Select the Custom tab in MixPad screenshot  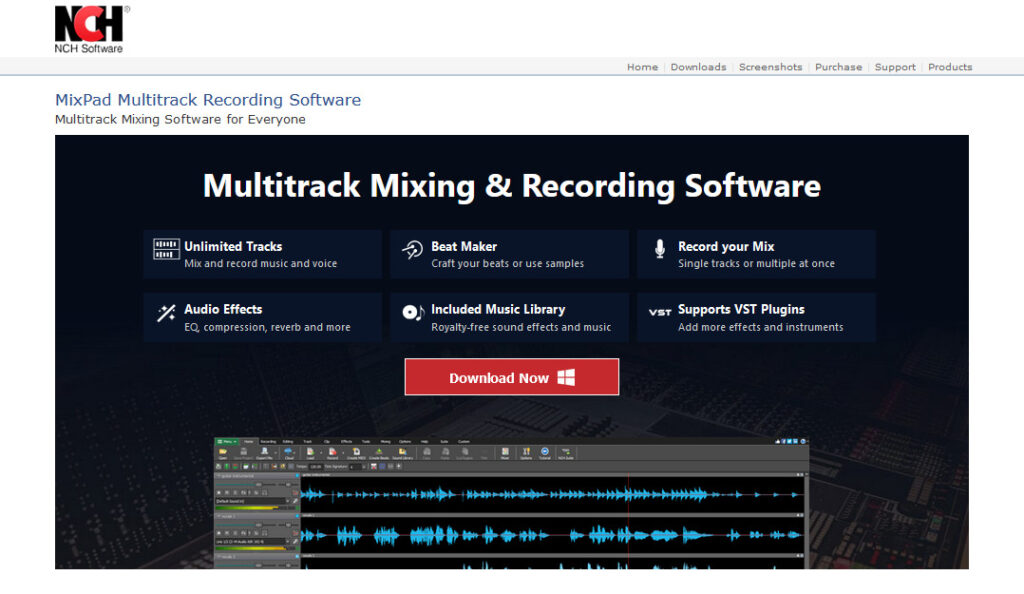464,442
